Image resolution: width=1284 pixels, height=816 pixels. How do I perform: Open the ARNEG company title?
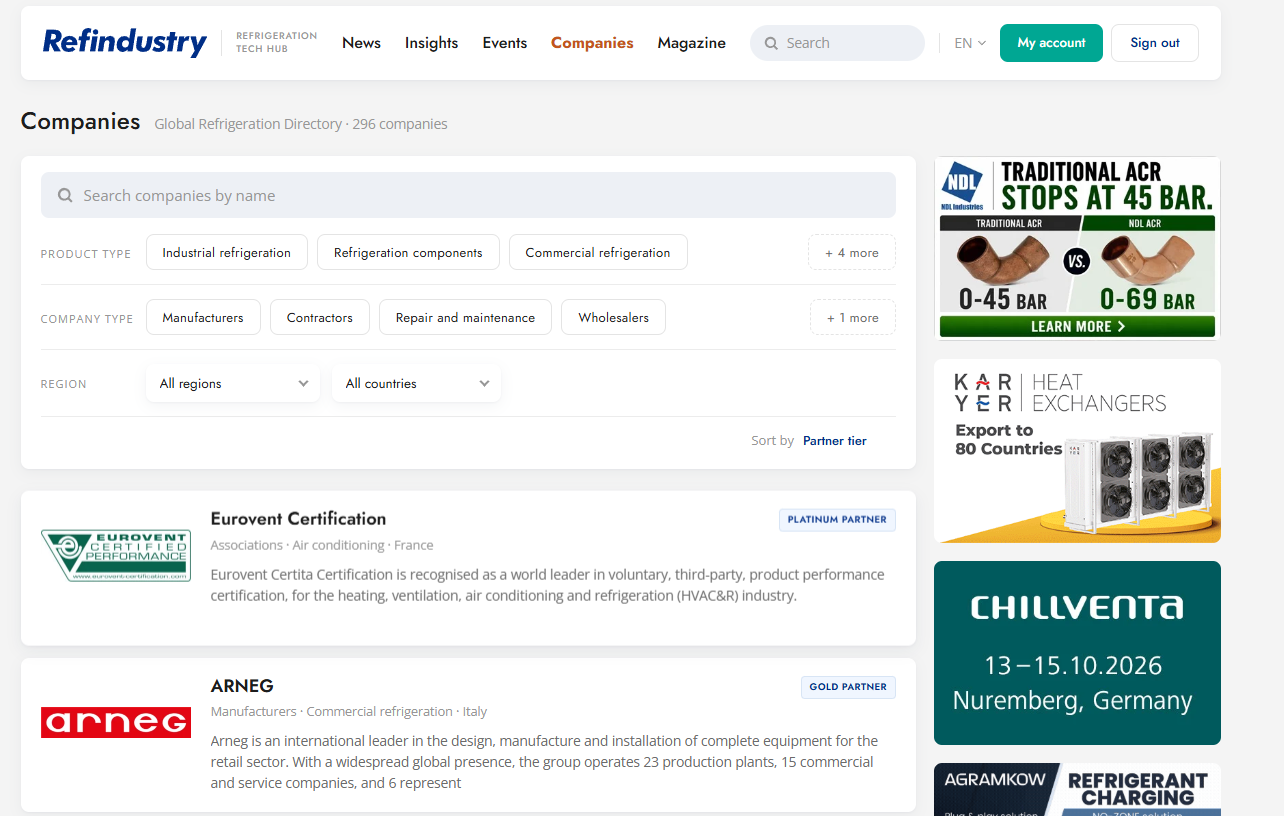[x=242, y=686]
